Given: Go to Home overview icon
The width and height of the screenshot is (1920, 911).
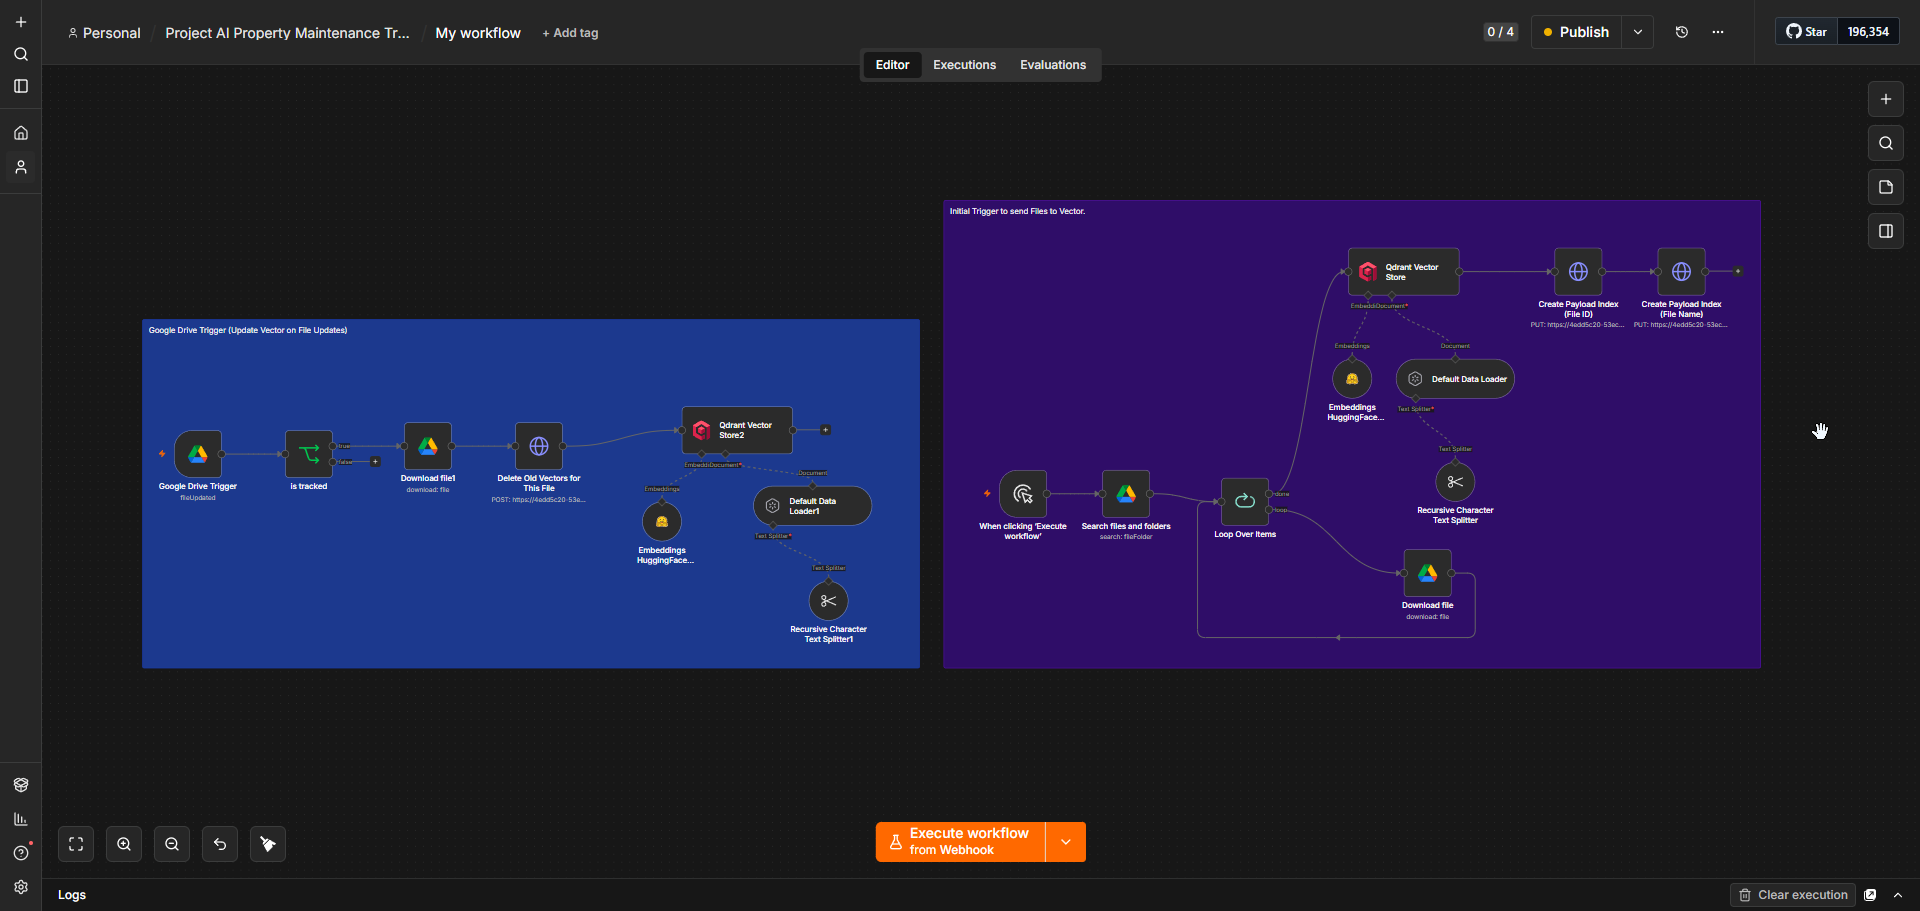Looking at the screenshot, I should 21,133.
